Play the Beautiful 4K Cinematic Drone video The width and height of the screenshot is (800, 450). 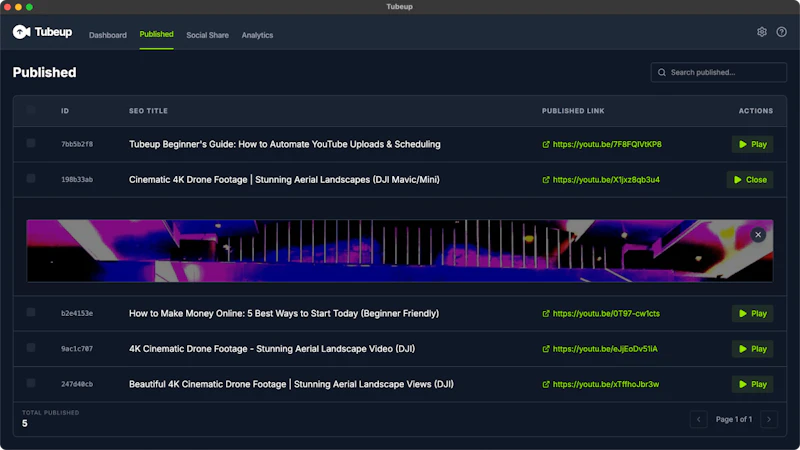point(753,384)
